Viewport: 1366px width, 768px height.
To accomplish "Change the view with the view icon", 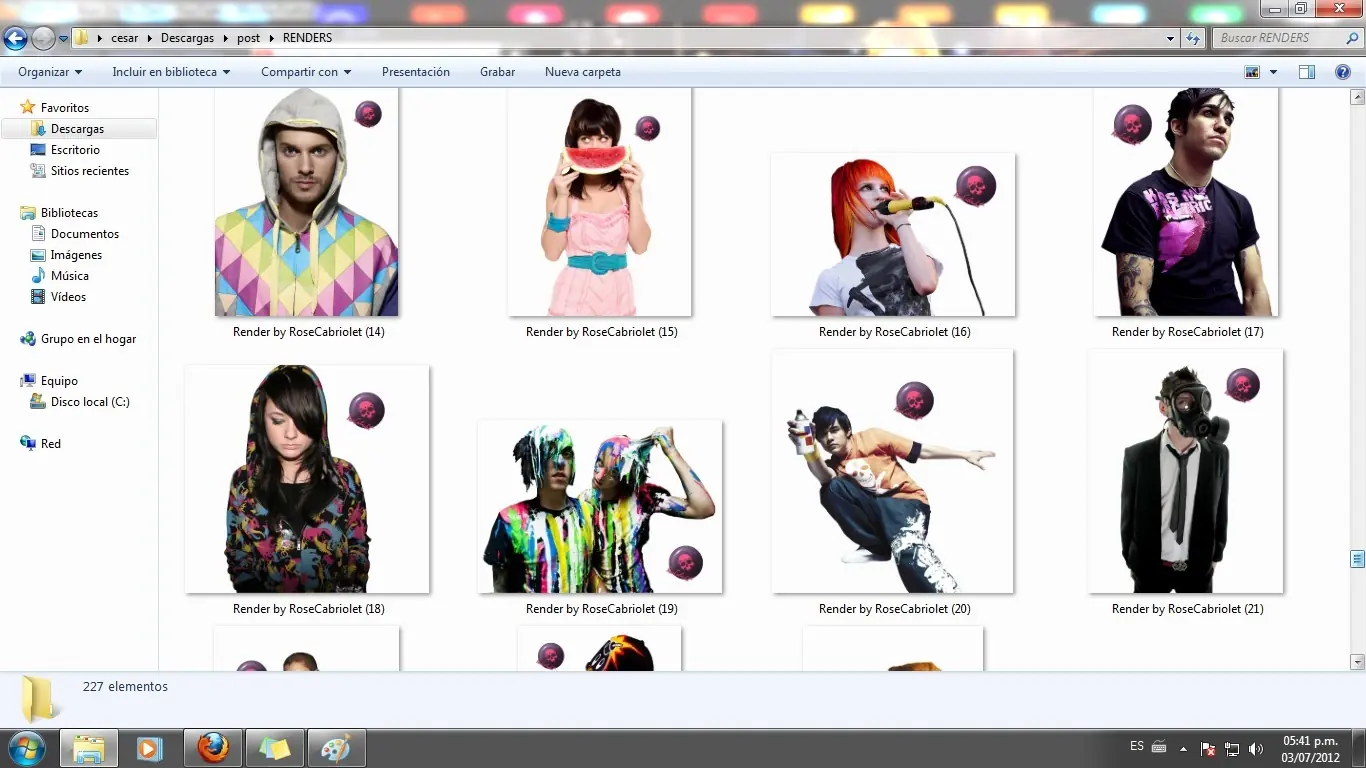I will click(x=1252, y=72).
